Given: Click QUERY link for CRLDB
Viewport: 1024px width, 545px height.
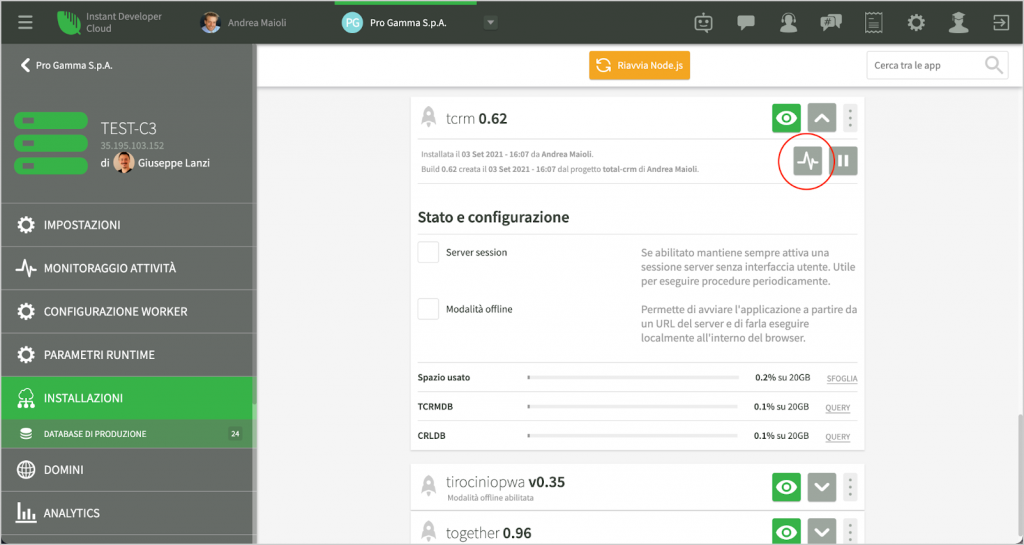Looking at the screenshot, I should tap(838, 437).
